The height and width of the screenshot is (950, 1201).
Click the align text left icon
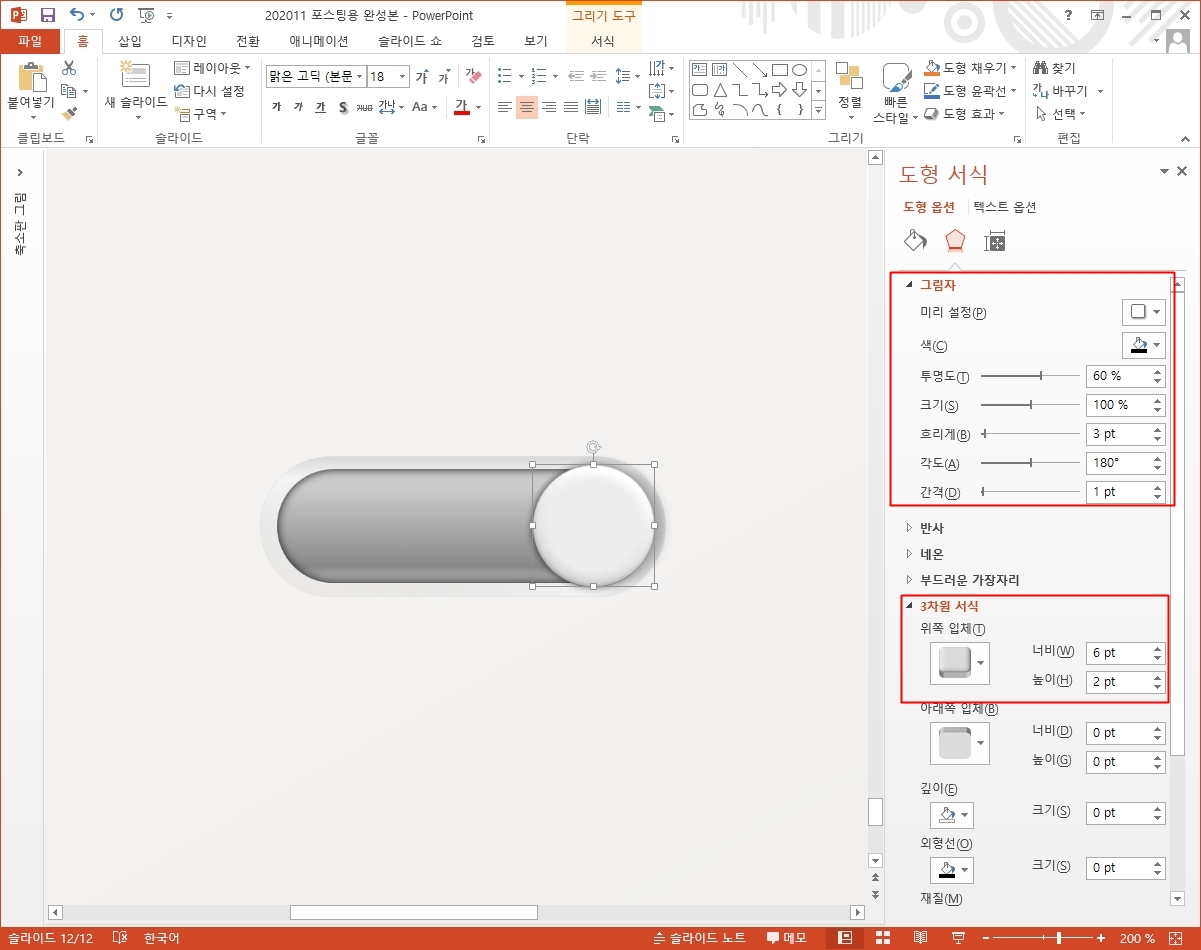[505, 107]
